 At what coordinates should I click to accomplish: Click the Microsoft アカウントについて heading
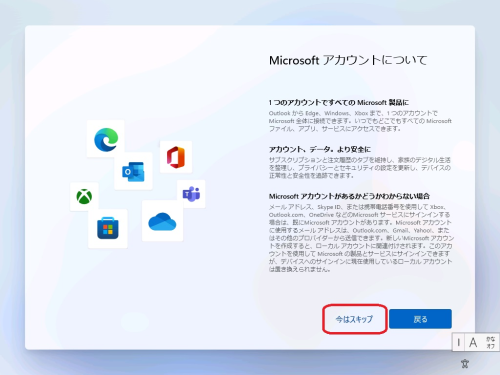pyautogui.click(x=348, y=60)
